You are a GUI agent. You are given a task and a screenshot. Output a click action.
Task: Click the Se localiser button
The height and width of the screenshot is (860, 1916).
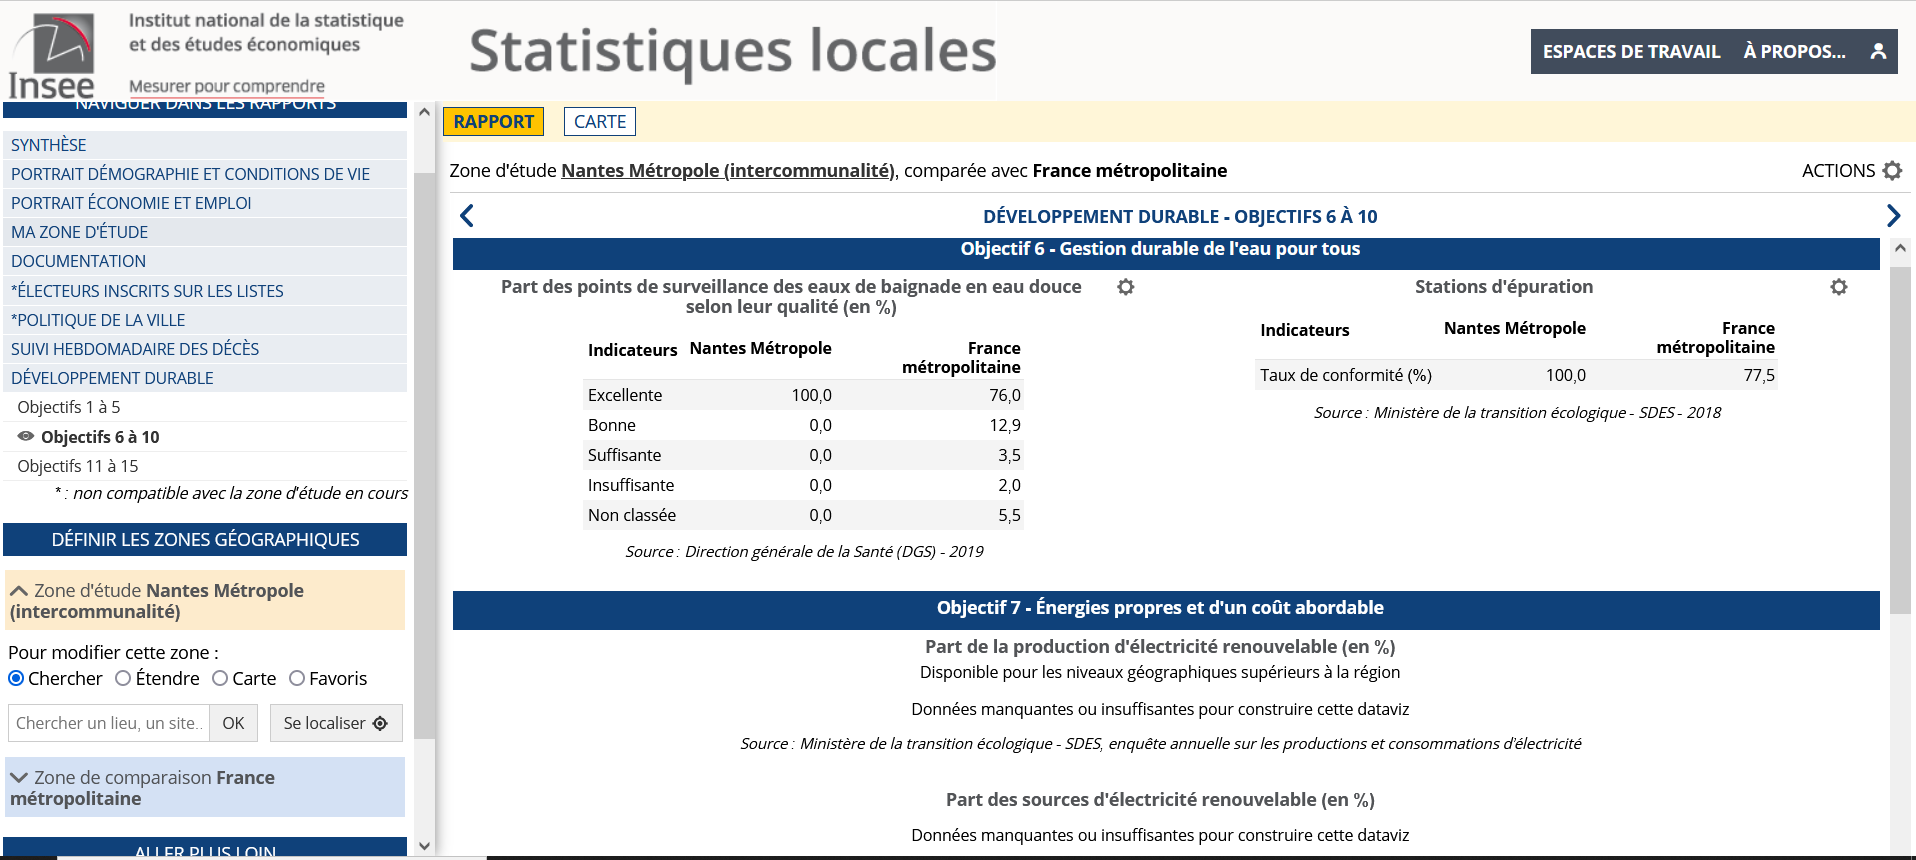tap(335, 723)
